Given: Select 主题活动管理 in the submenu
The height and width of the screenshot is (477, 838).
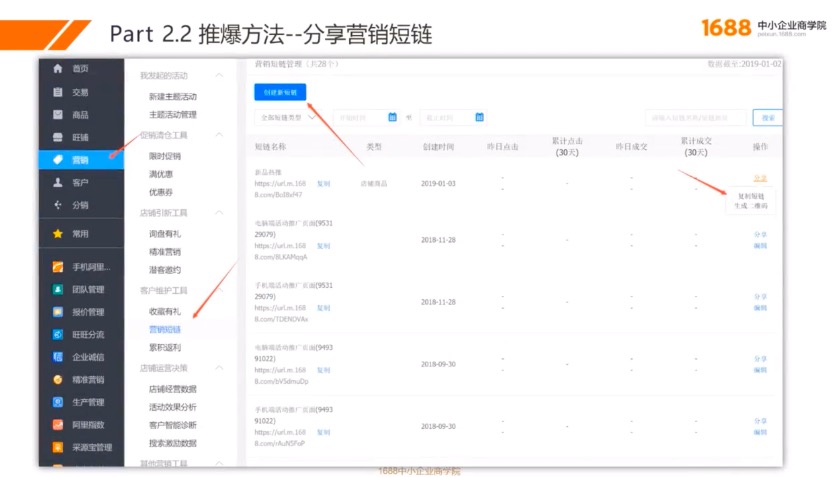Looking at the screenshot, I should tap(173, 114).
